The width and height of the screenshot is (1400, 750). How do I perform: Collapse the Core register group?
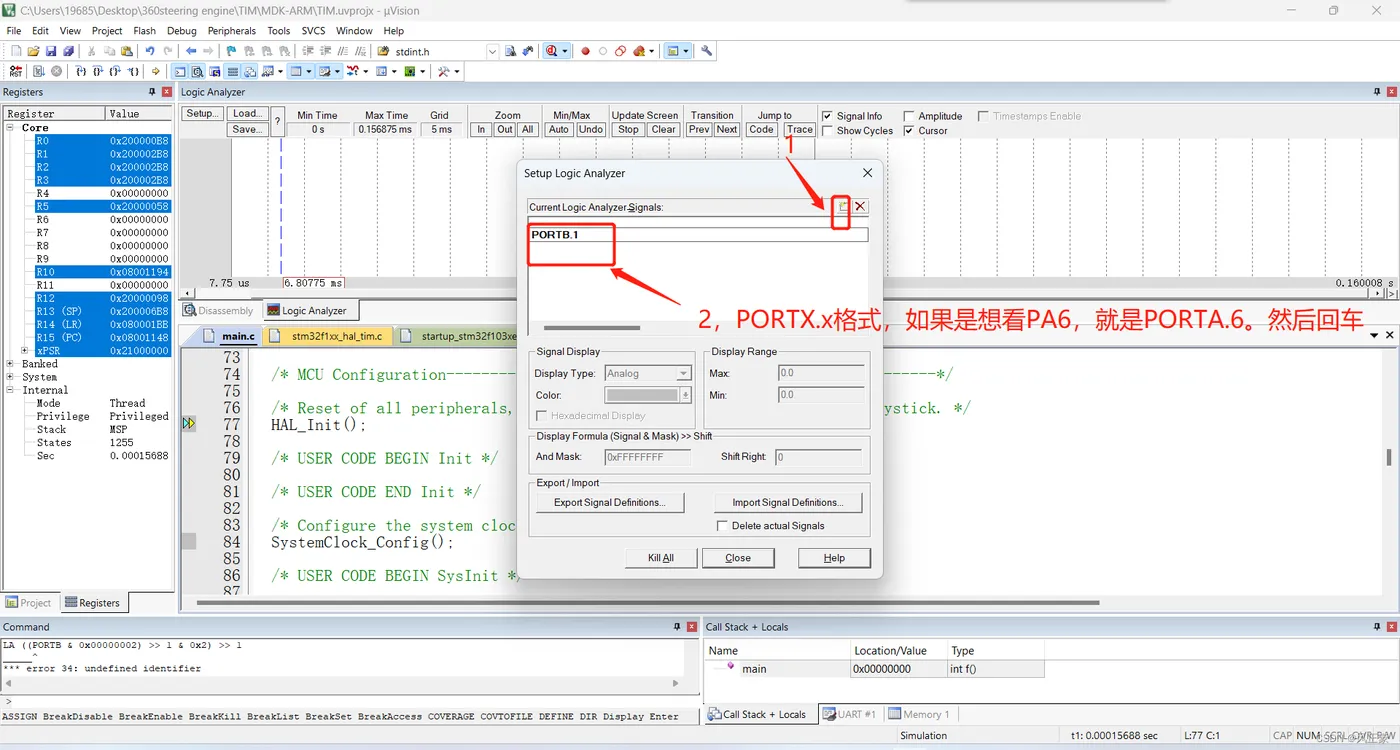coord(11,128)
